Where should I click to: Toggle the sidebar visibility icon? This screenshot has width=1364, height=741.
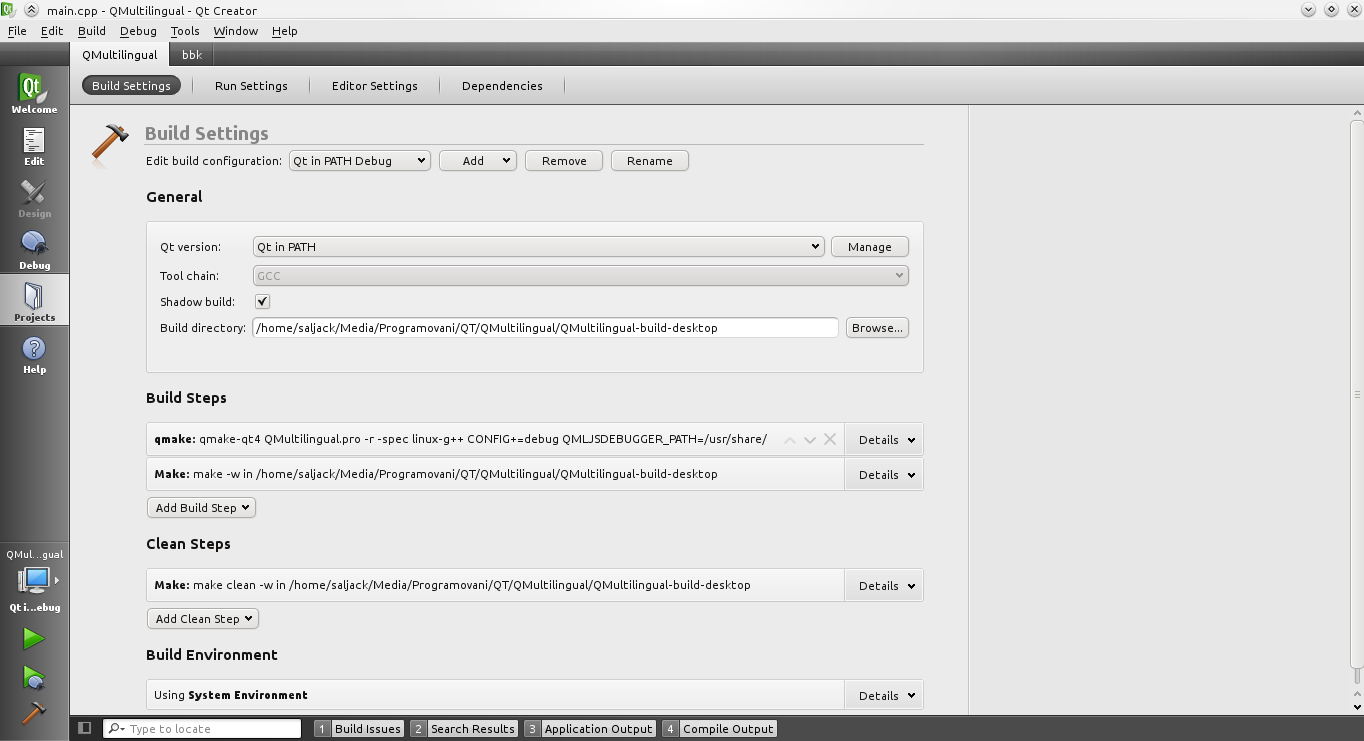[85, 728]
